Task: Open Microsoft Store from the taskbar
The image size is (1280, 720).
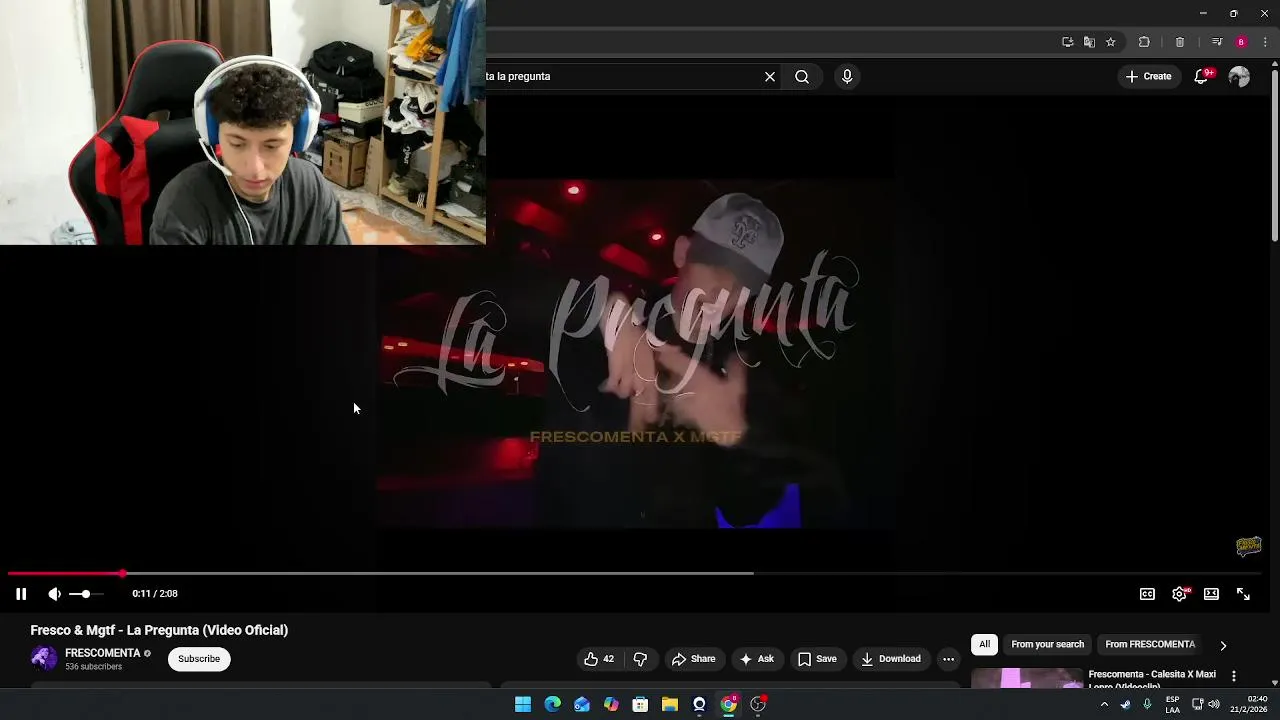Action: pyautogui.click(x=640, y=704)
